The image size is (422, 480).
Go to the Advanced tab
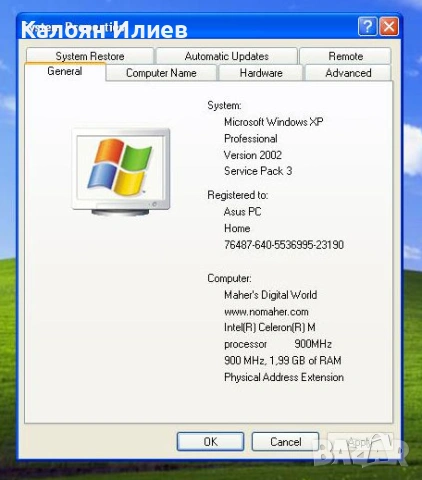pyautogui.click(x=348, y=73)
